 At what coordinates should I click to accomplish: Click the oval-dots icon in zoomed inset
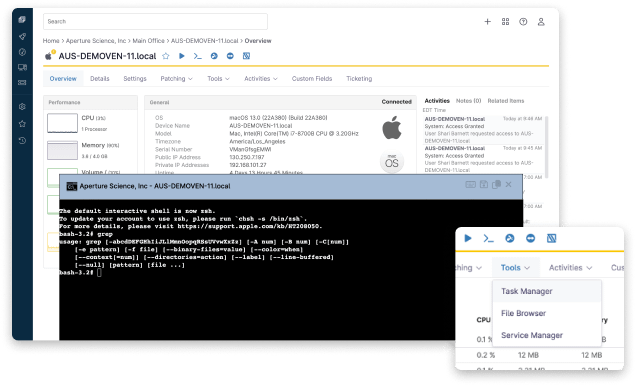(x=531, y=238)
